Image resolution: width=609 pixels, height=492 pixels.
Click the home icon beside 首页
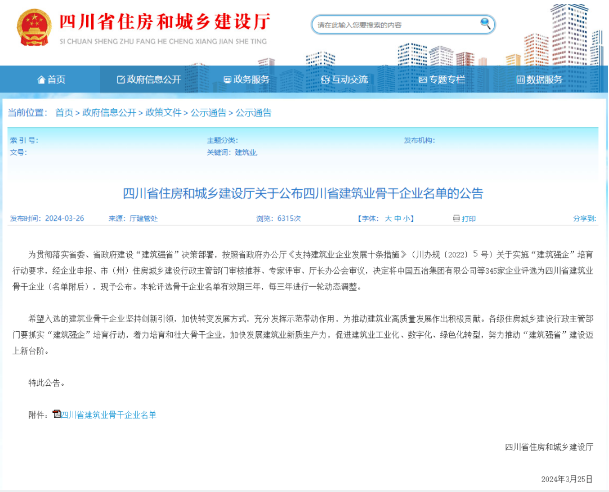40,79
